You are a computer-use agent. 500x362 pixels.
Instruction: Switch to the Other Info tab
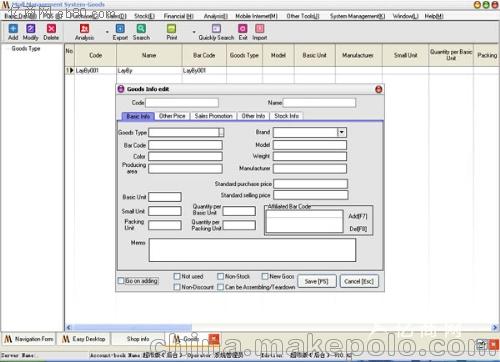(253, 116)
